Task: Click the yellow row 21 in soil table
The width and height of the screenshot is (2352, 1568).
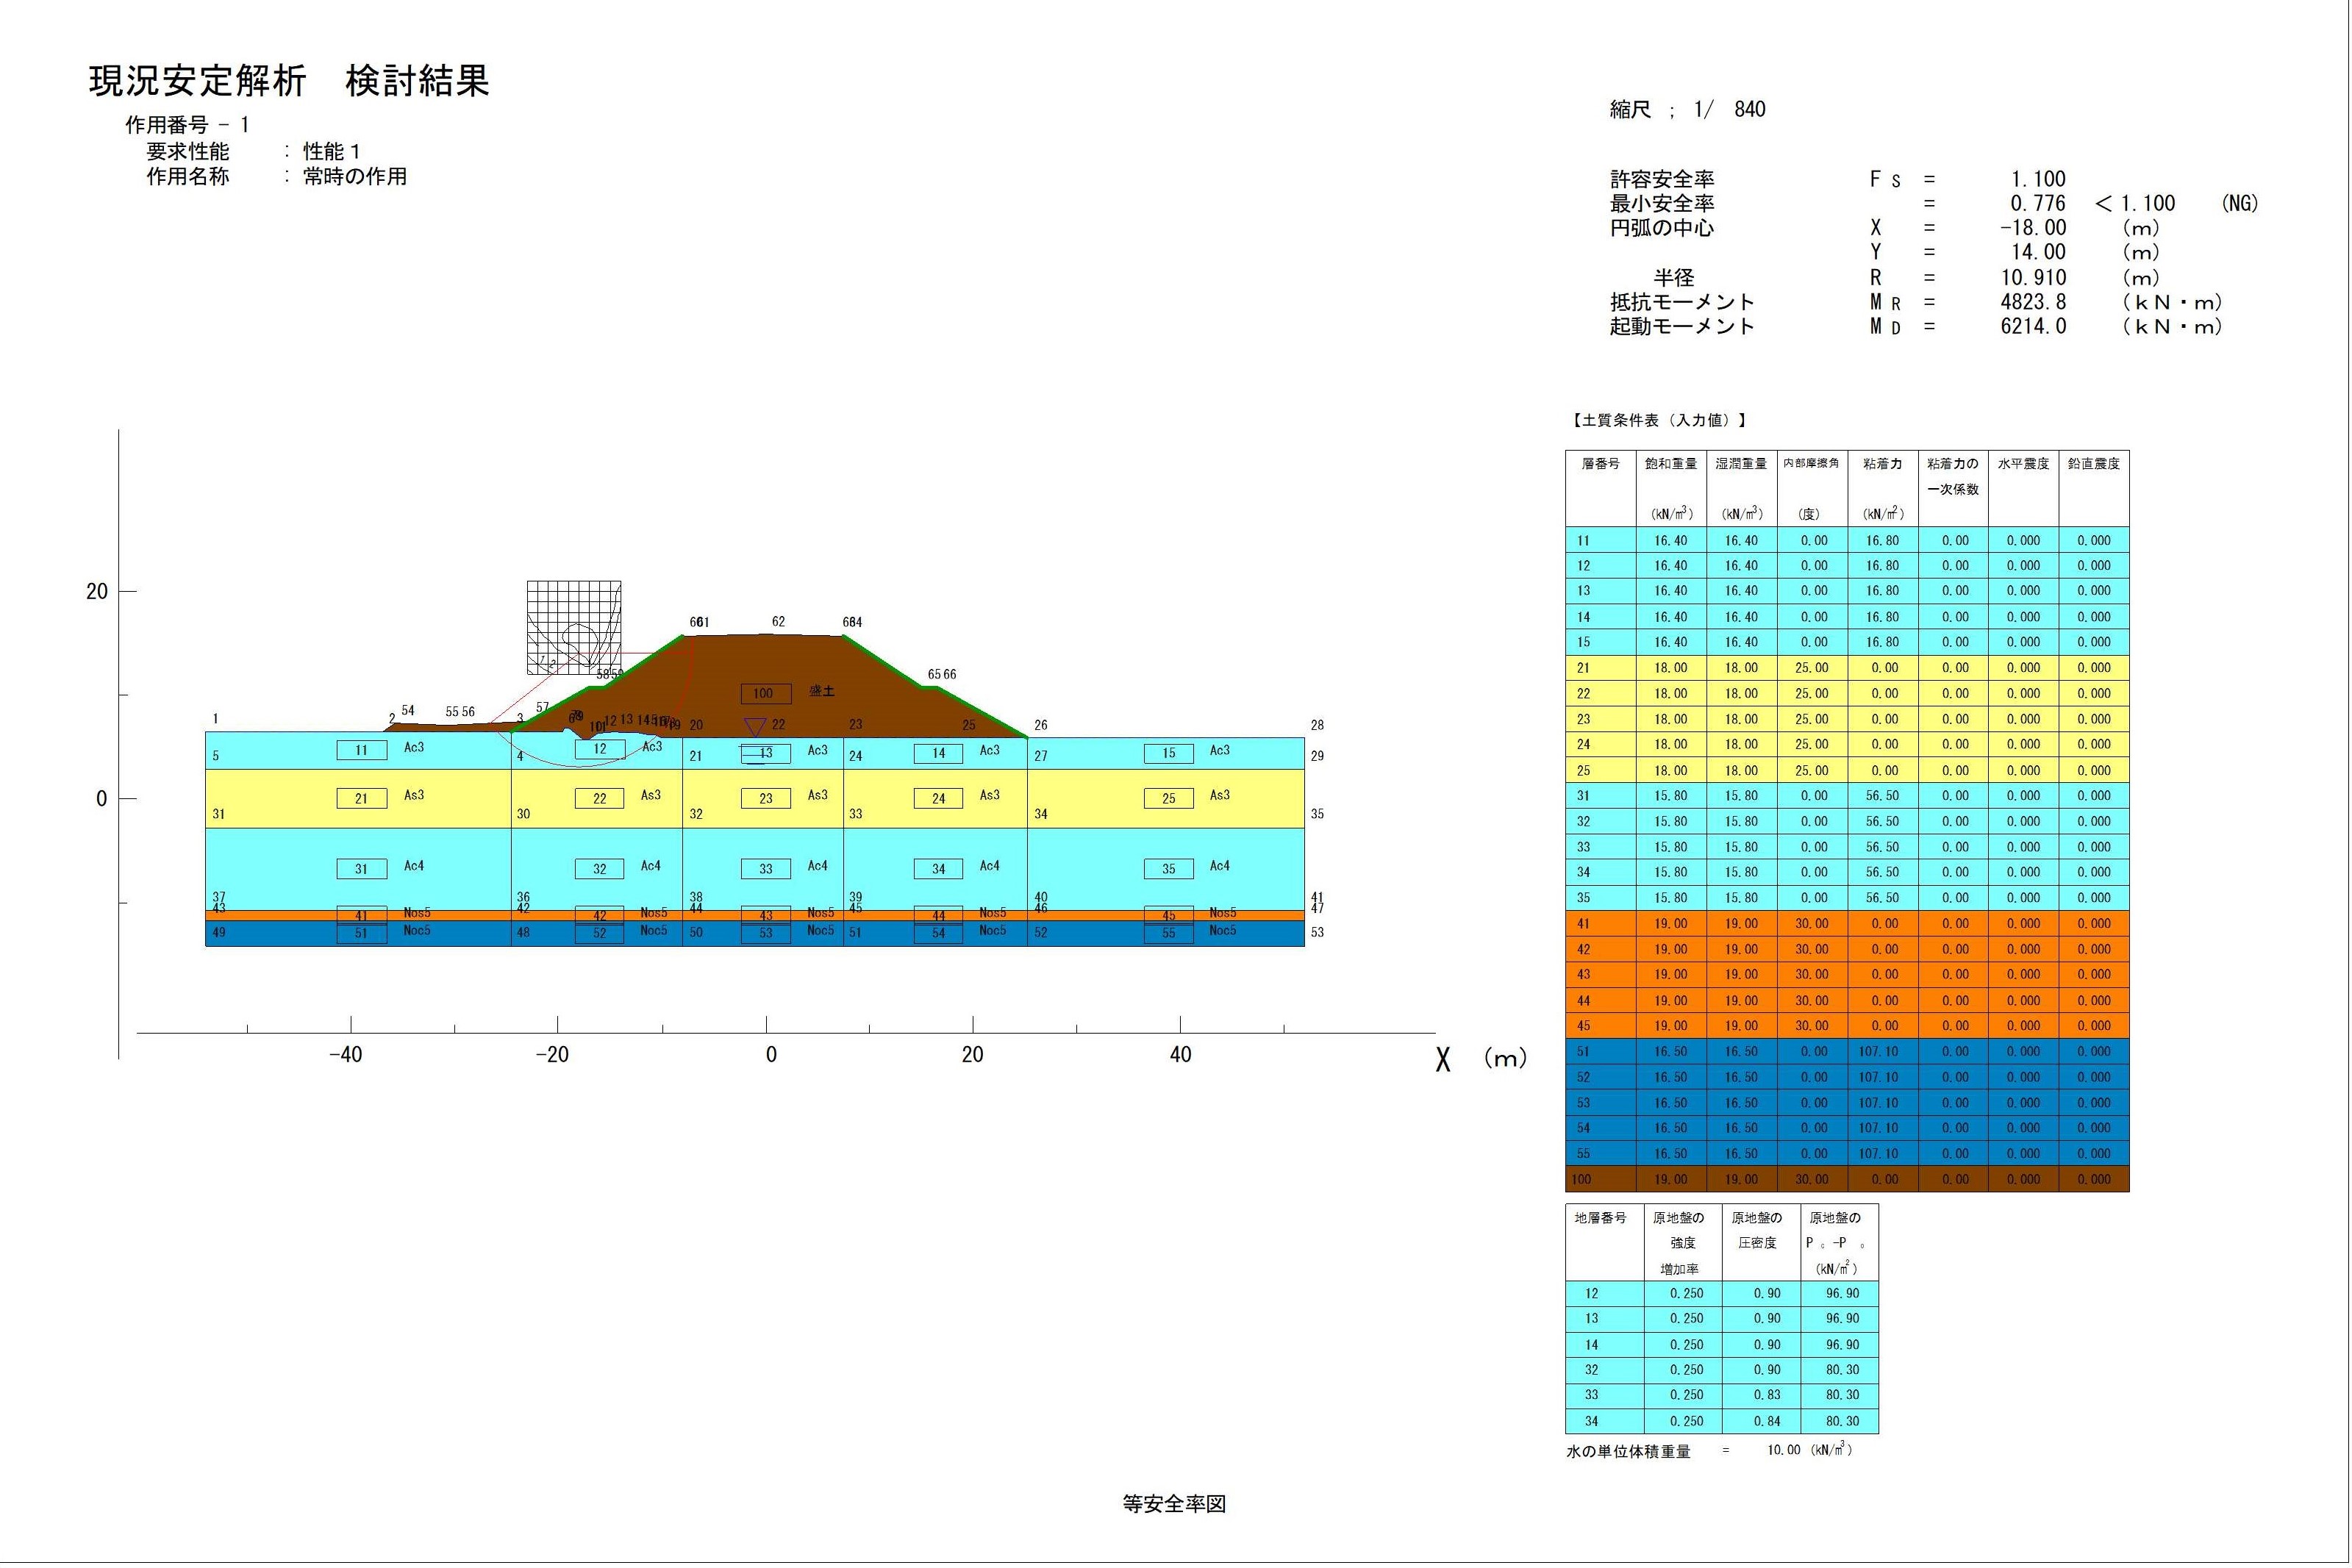Action: 1846,668
